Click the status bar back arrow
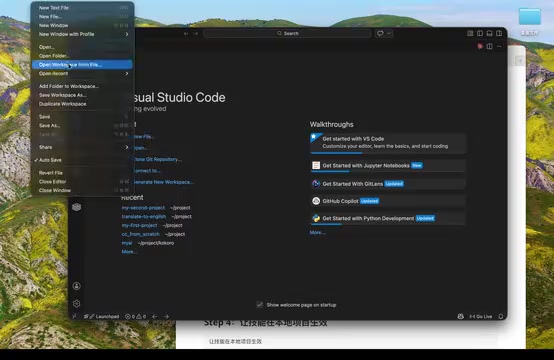 155,317
